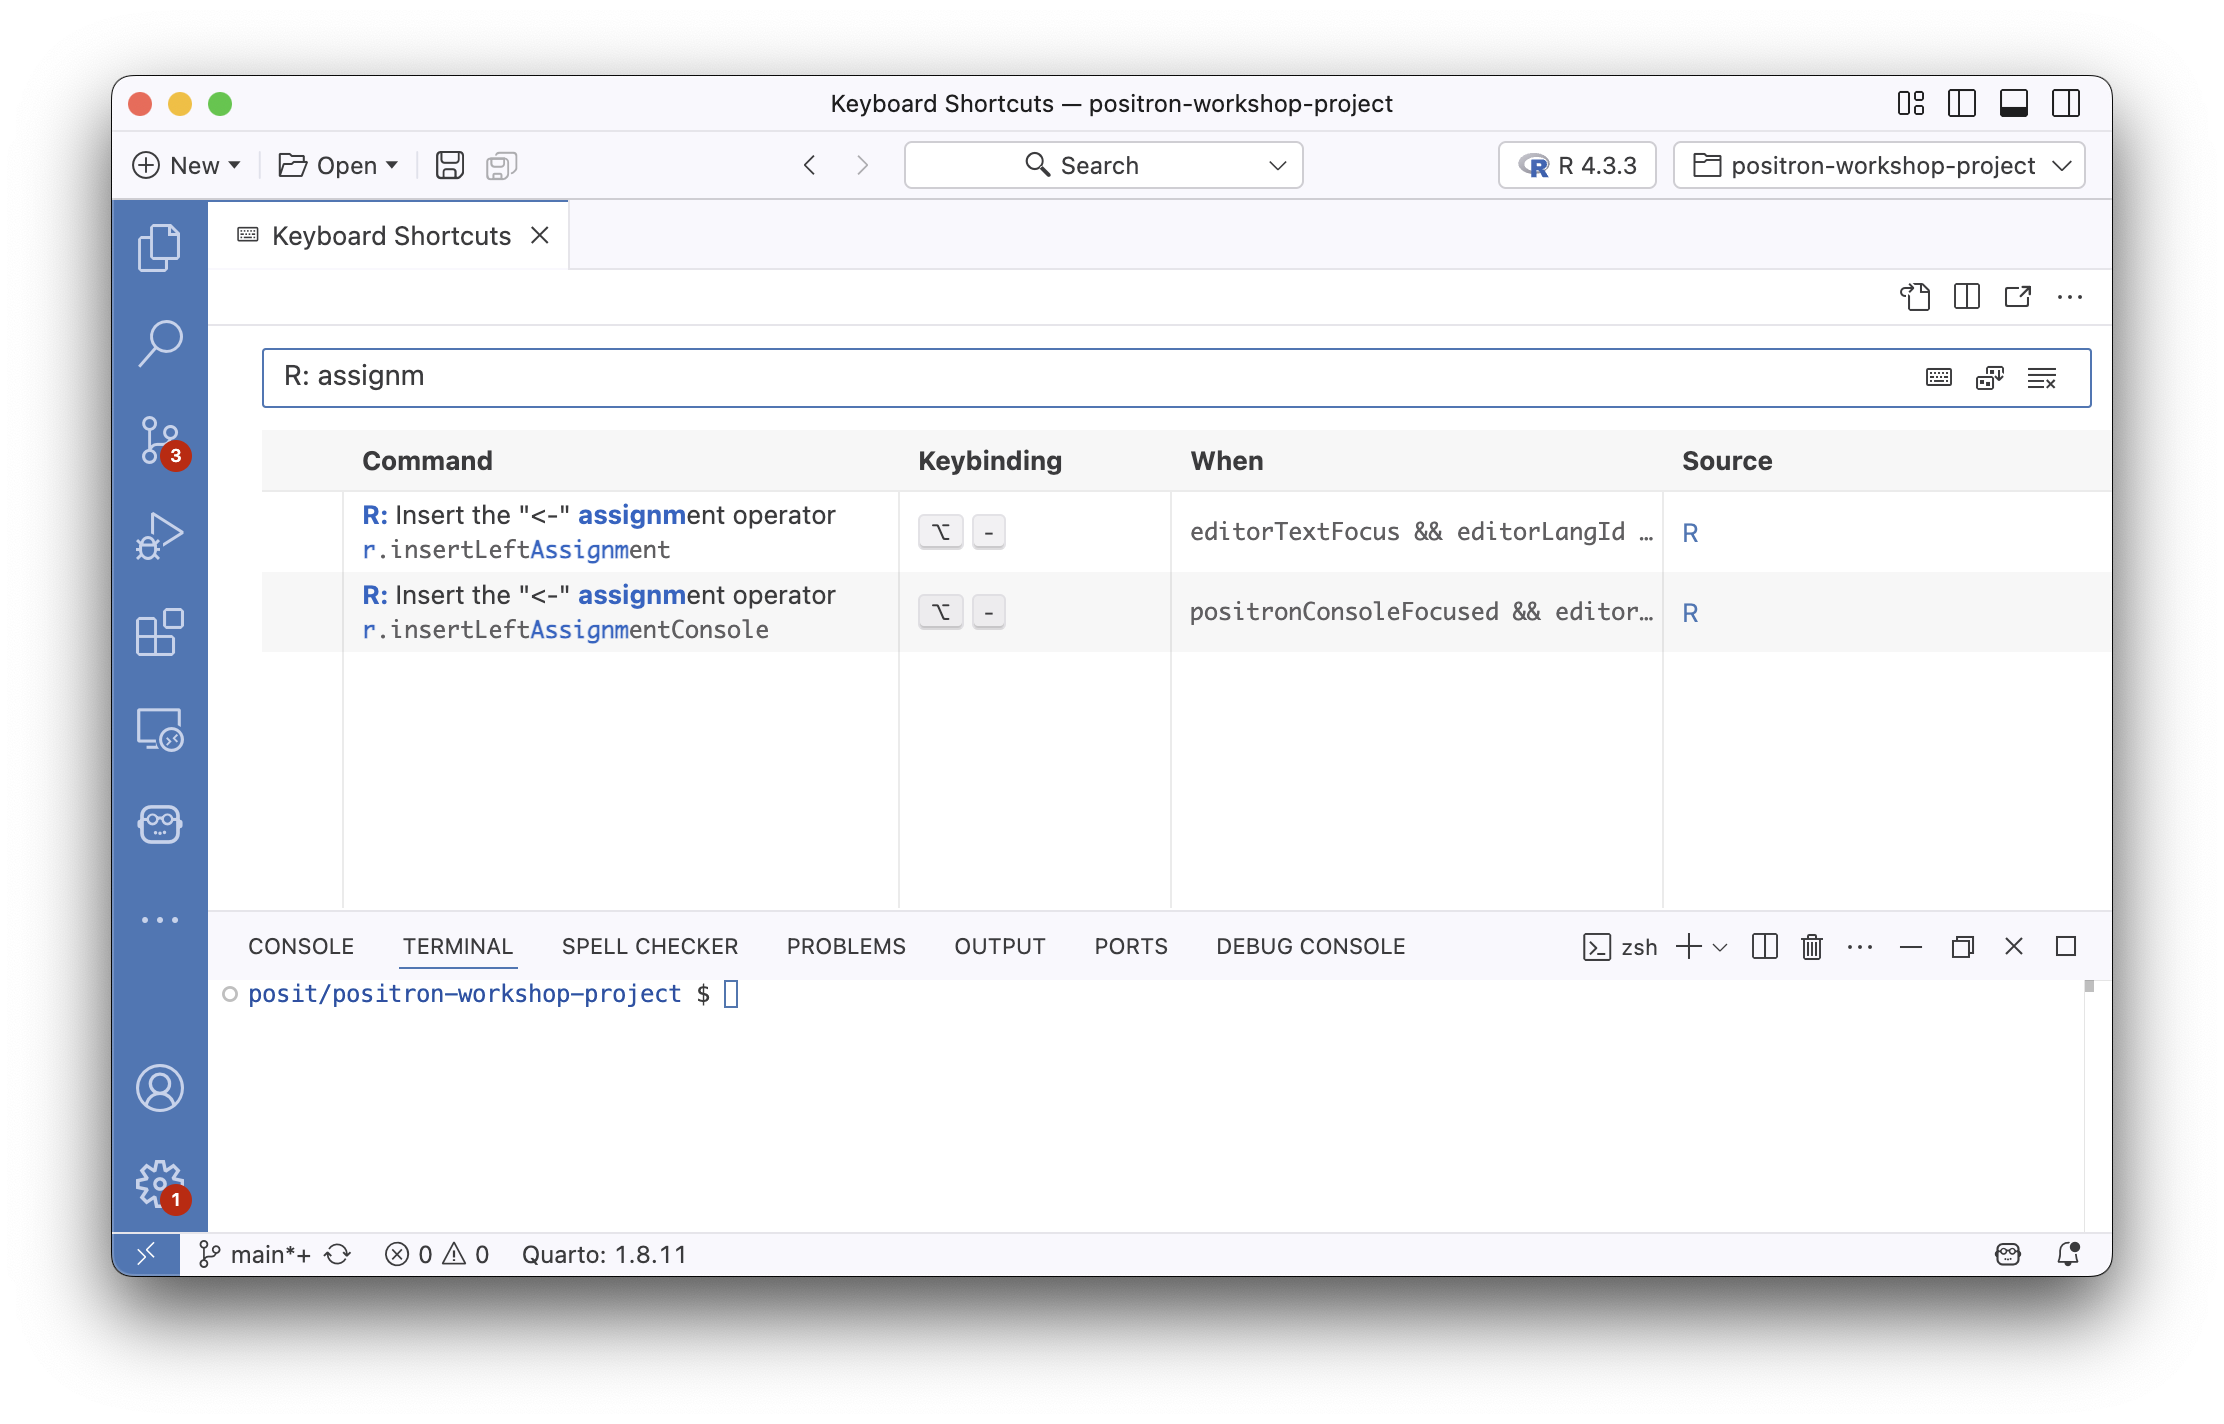The width and height of the screenshot is (2224, 1424).
Task: Open the Explorer view in the activity bar
Action: click(159, 247)
